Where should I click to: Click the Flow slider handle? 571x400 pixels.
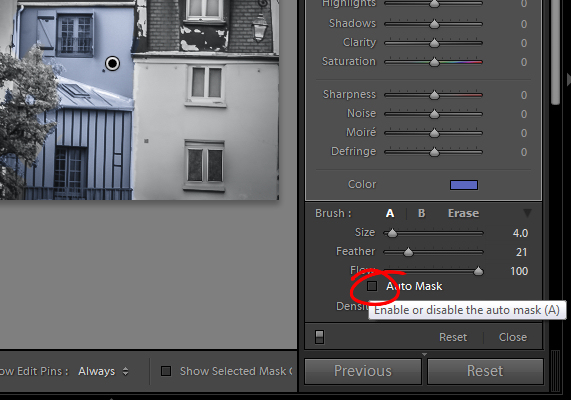[478, 271]
